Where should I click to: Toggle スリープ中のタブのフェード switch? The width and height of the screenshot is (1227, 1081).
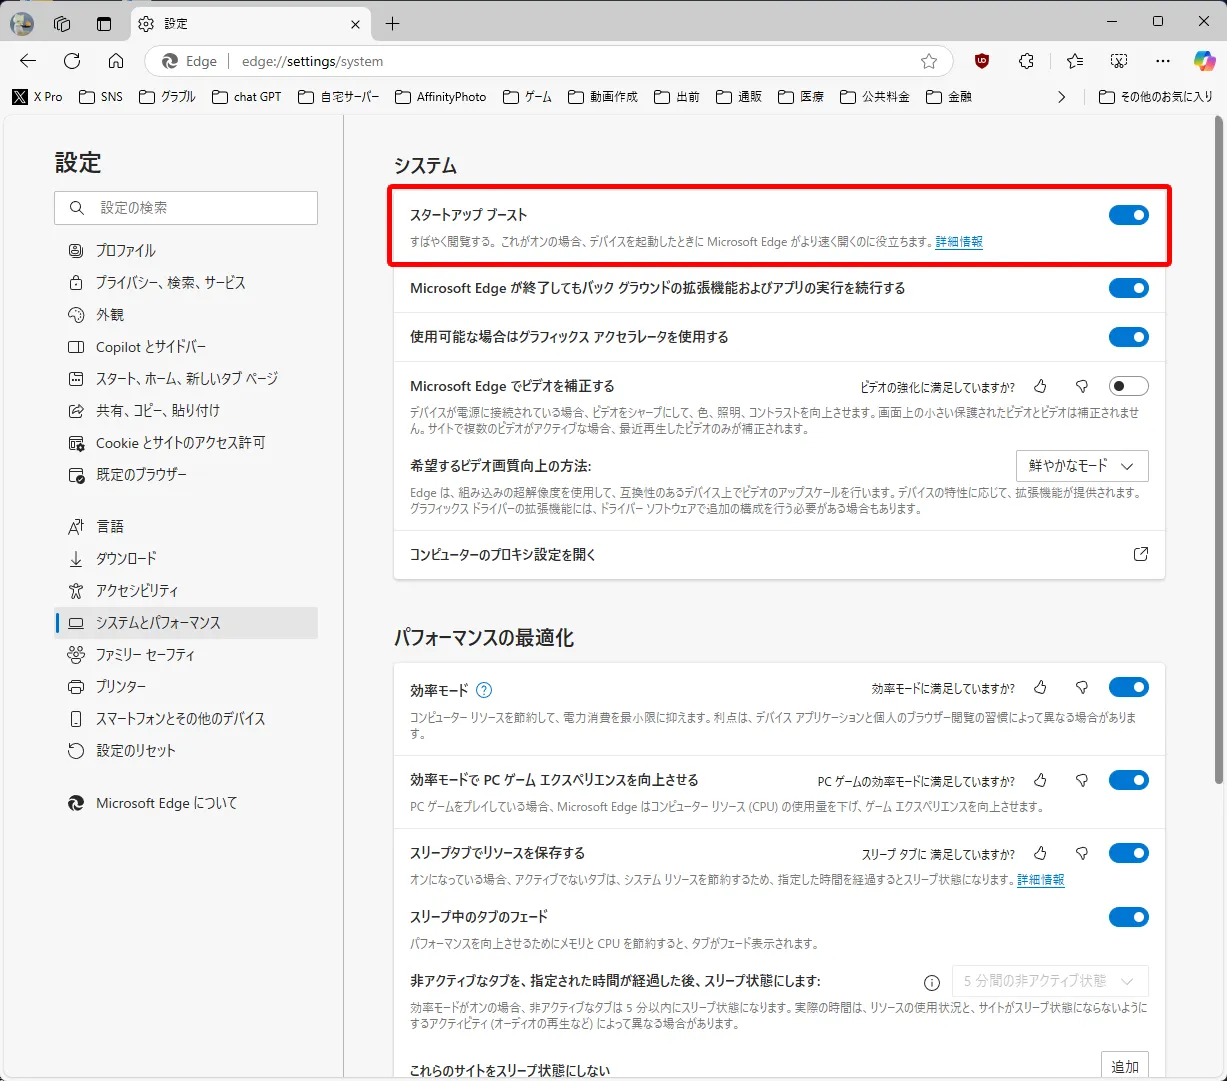pyautogui.click(x=1129, y=917)
